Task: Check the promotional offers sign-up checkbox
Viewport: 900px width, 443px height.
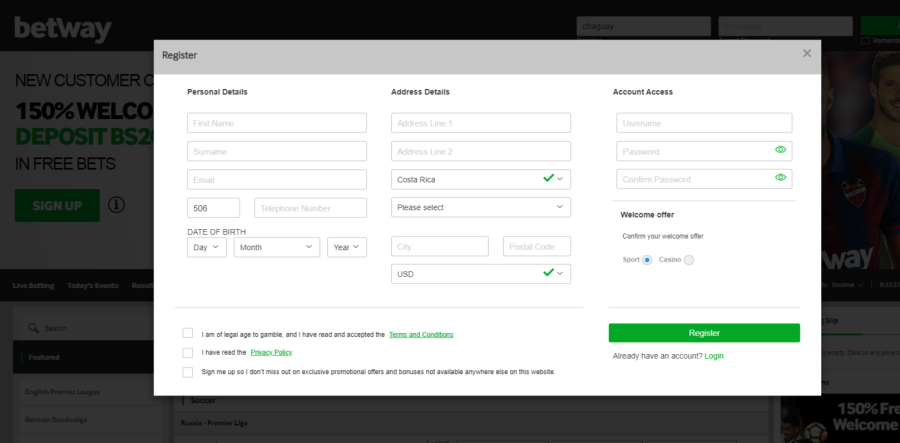Action: 188,372
